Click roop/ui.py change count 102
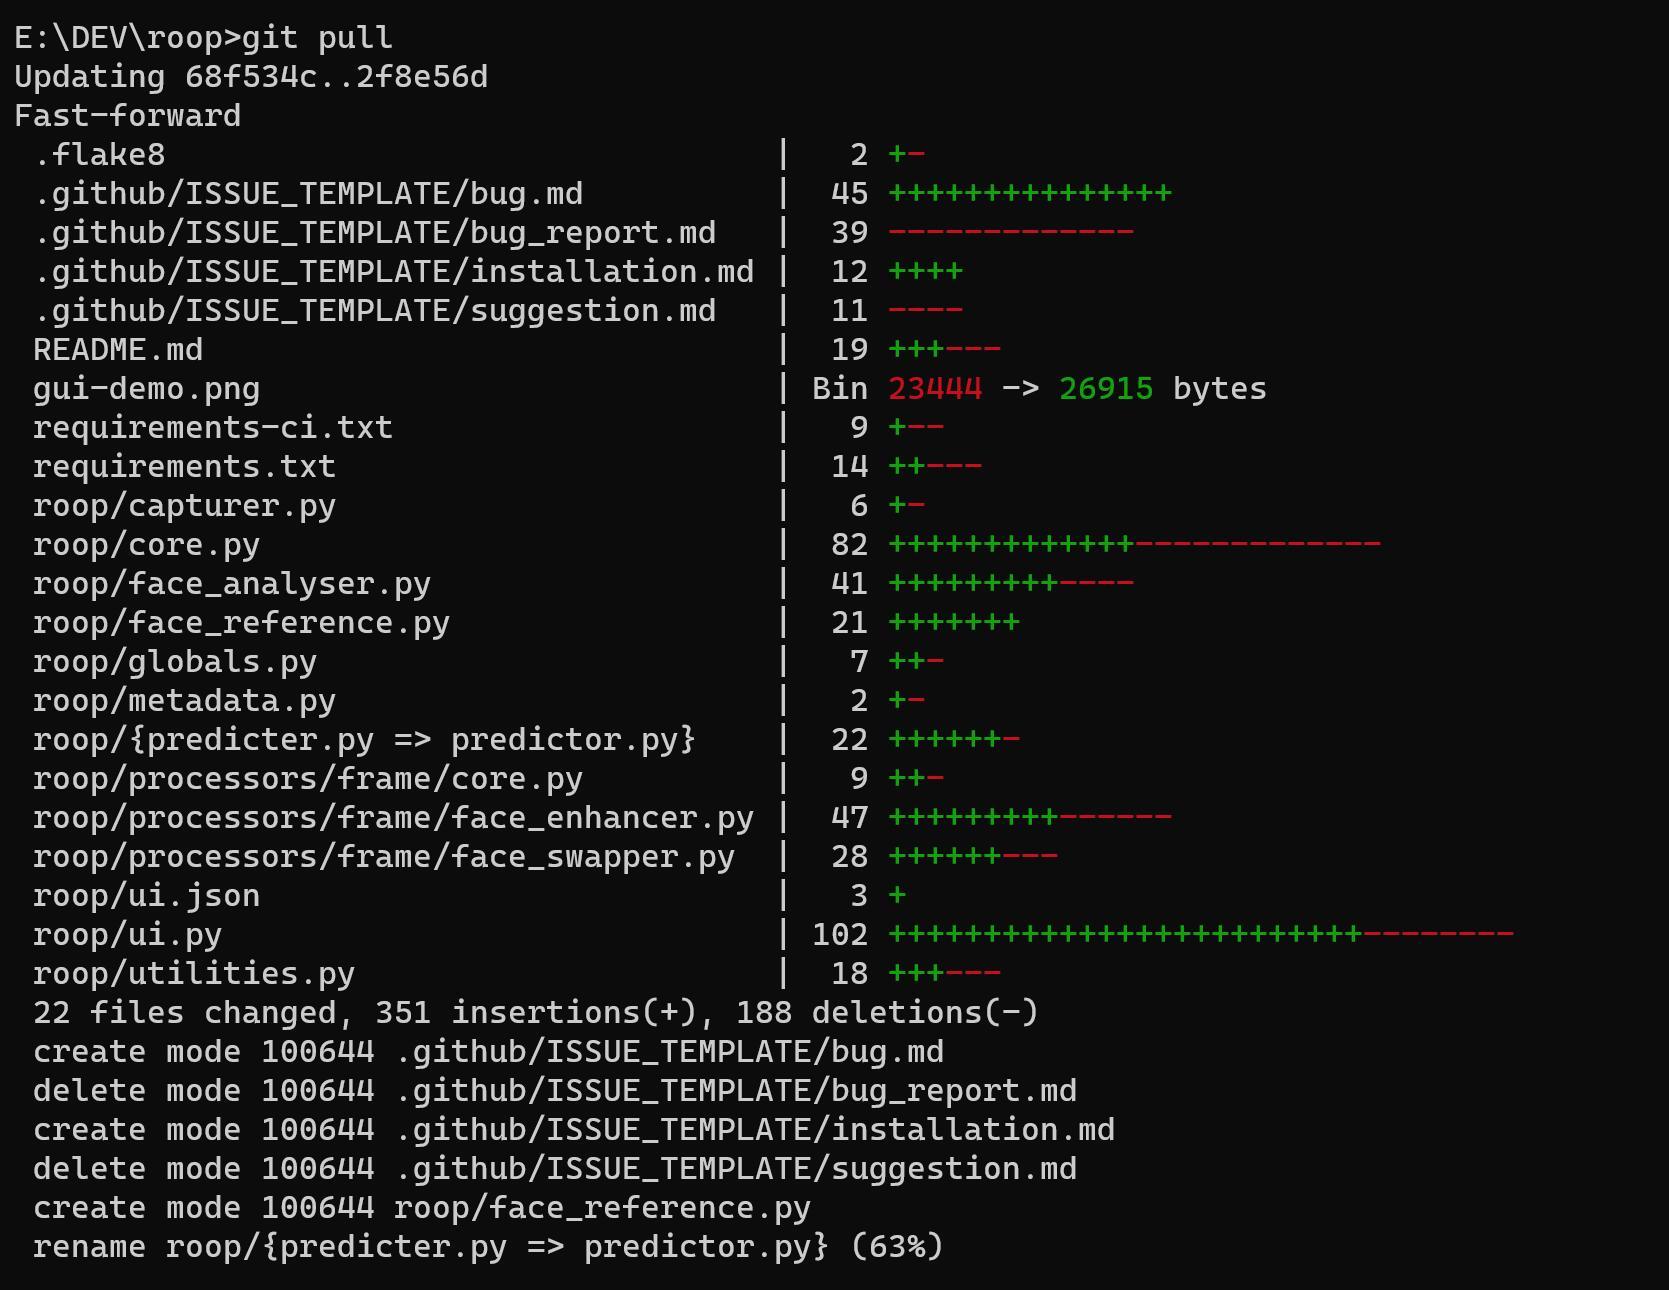 (840, 935)
